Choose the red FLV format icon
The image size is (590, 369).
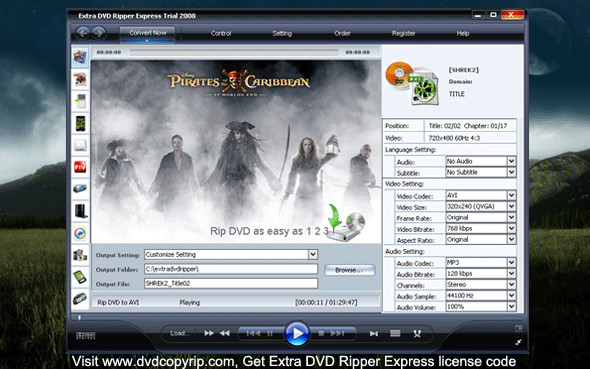point(80,167)
